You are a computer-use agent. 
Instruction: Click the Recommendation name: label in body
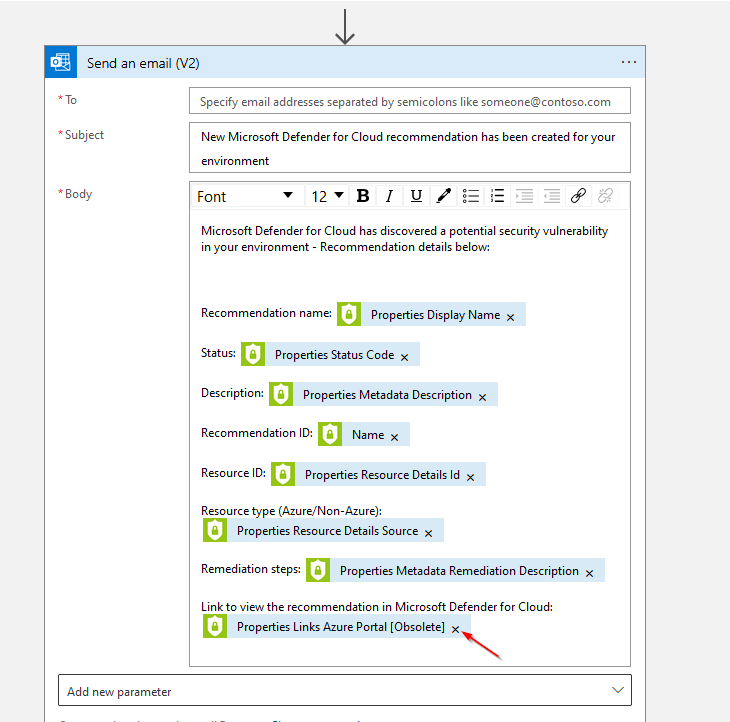point(266,313)
